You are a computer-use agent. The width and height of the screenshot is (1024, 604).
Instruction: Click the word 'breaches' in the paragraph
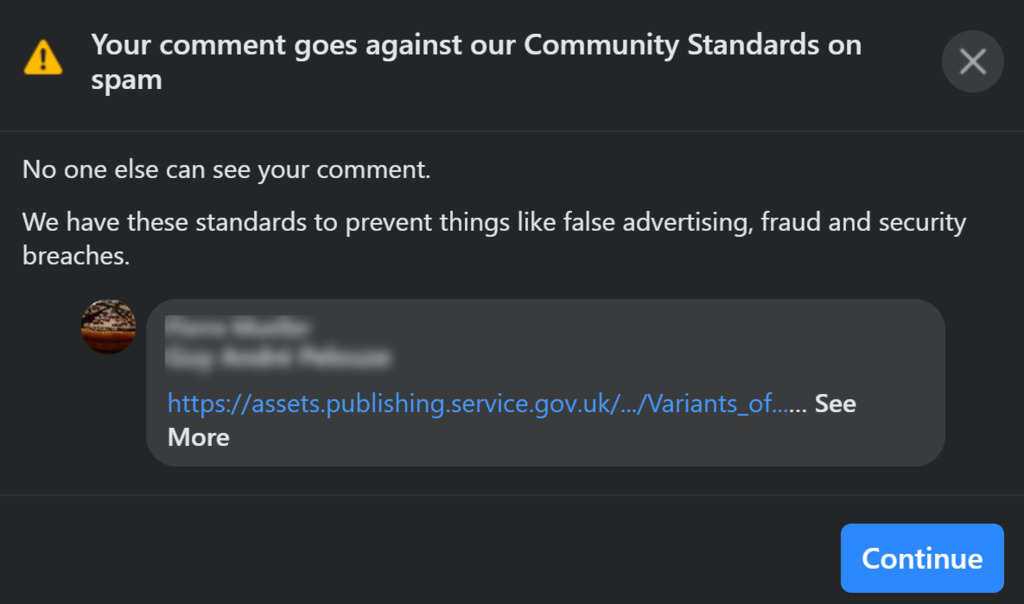[75, 255]
